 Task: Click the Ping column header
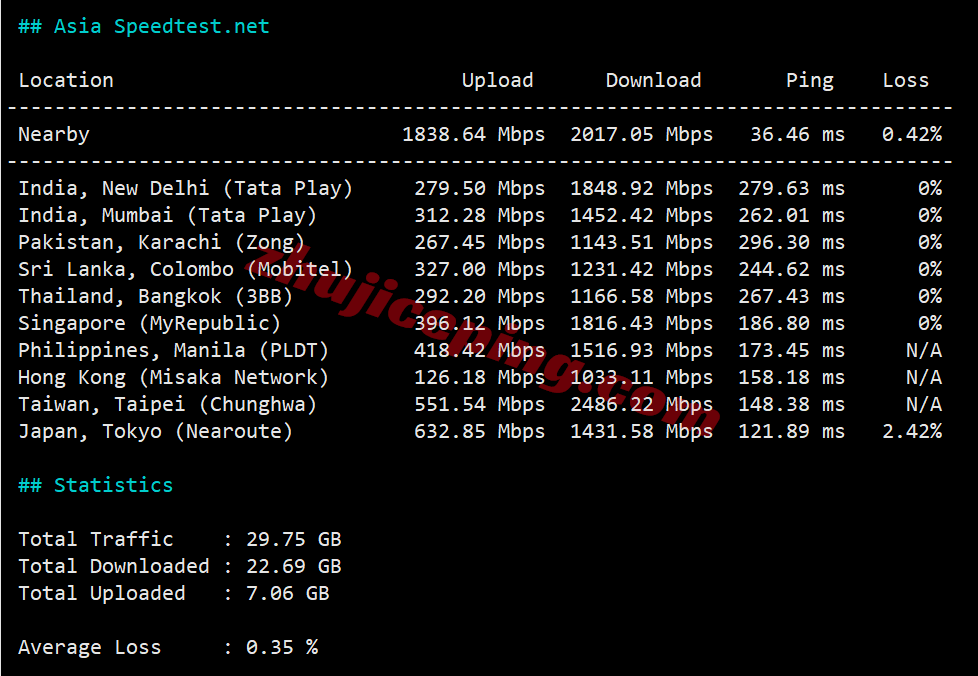pyautogui.click(x=810, y=80)
